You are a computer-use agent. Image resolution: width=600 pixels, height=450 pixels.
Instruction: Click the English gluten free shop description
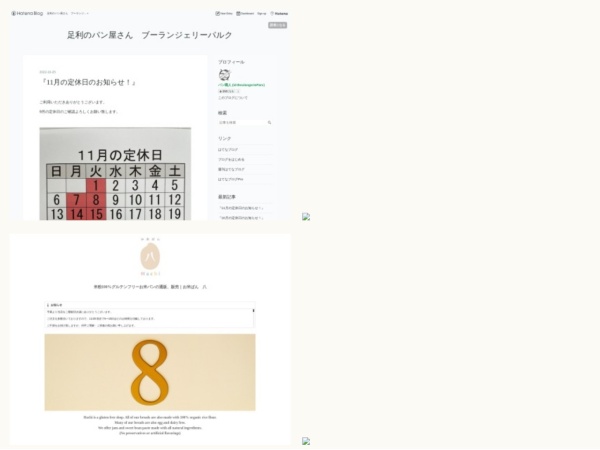click(150, 425)
